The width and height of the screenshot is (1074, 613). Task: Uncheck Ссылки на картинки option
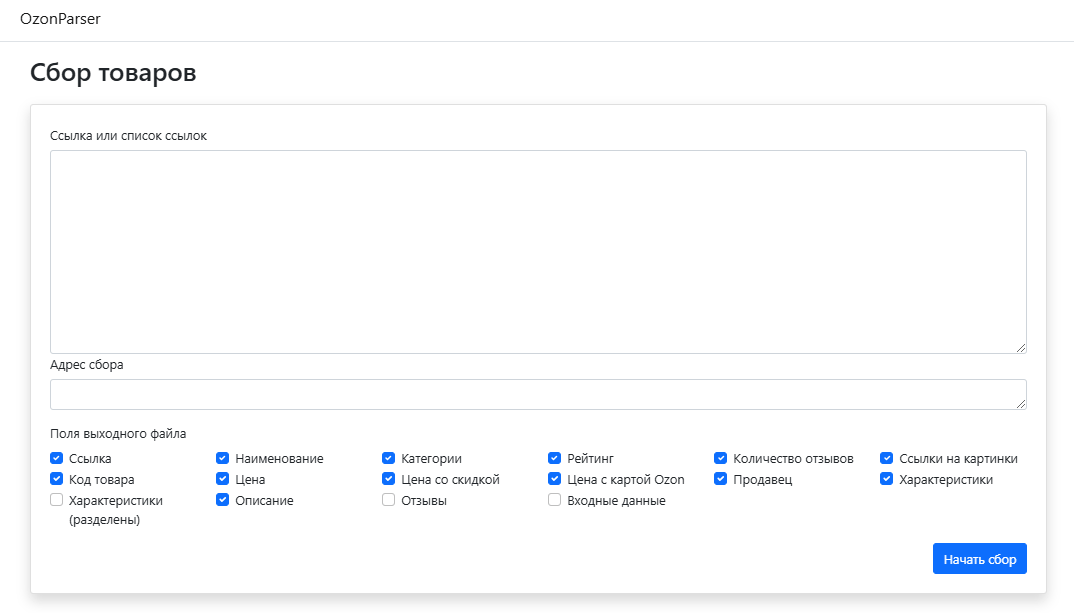887,458
